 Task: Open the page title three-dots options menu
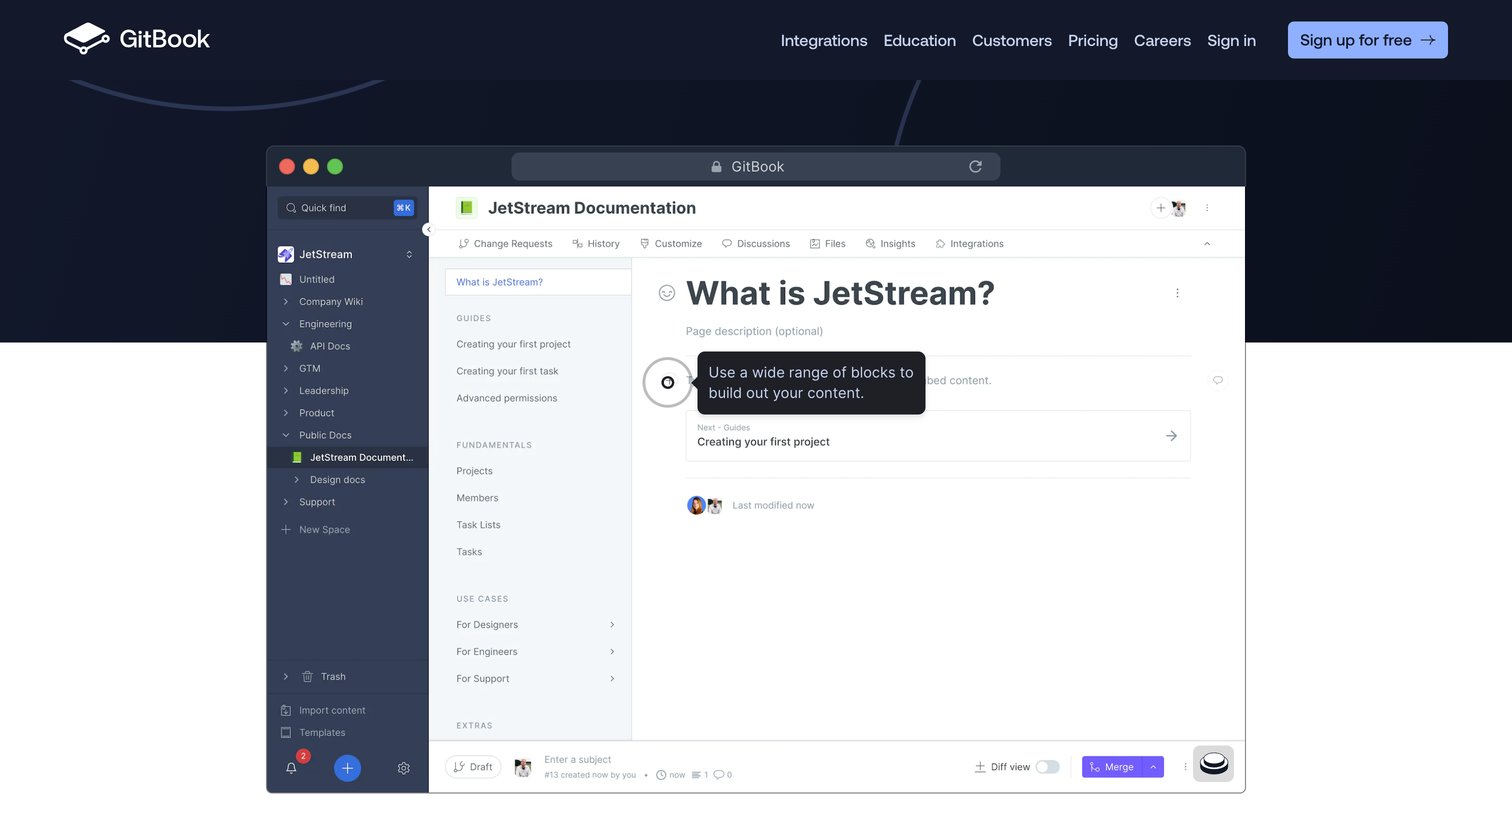point(1177,293)
